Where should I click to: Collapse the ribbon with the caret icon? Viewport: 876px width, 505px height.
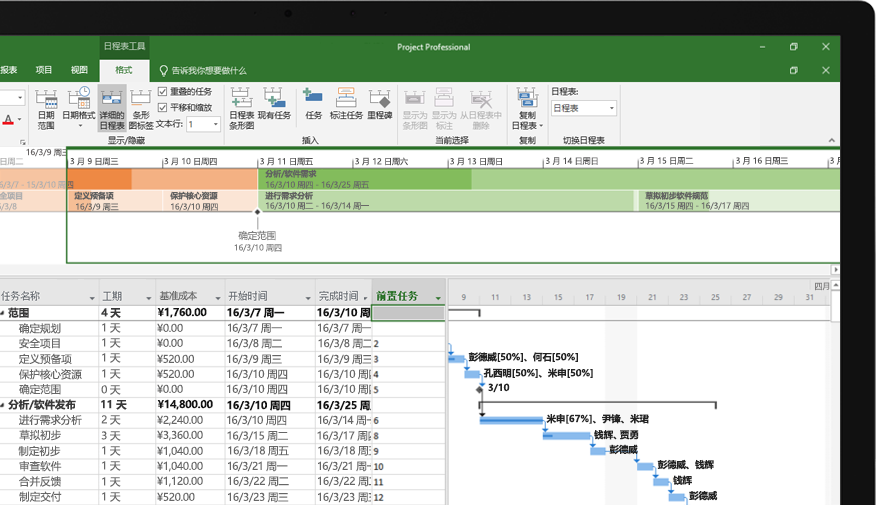[831, 140]
